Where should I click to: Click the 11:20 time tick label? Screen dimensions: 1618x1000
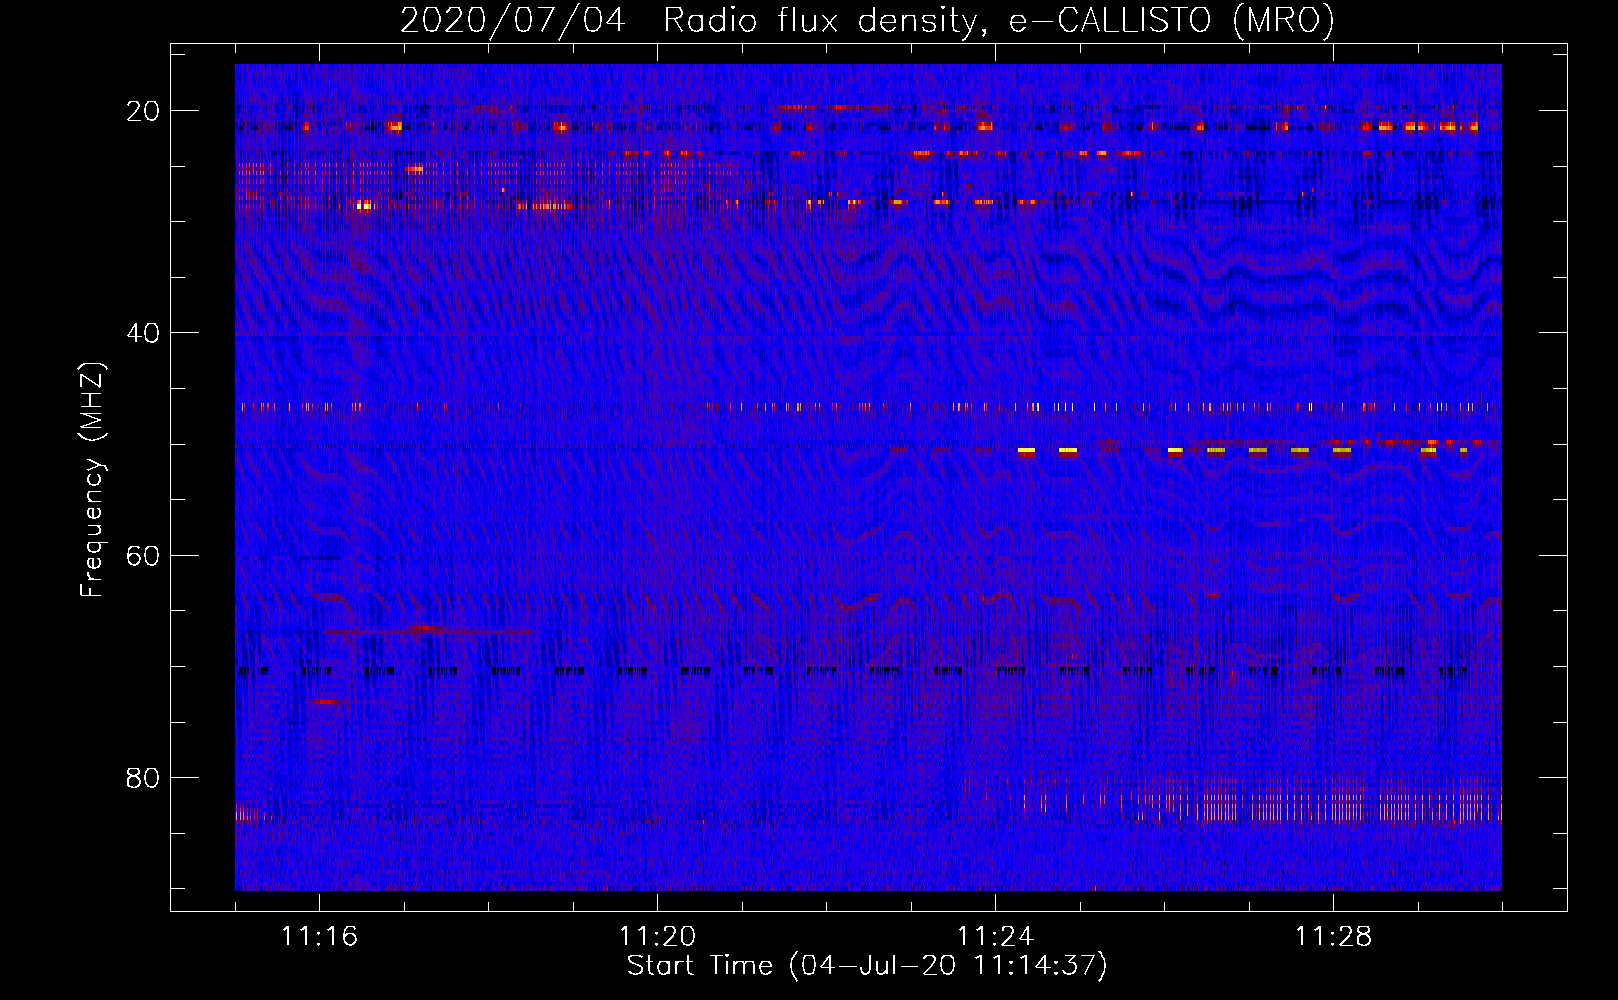pyautogui.click(x=657, y=937)
